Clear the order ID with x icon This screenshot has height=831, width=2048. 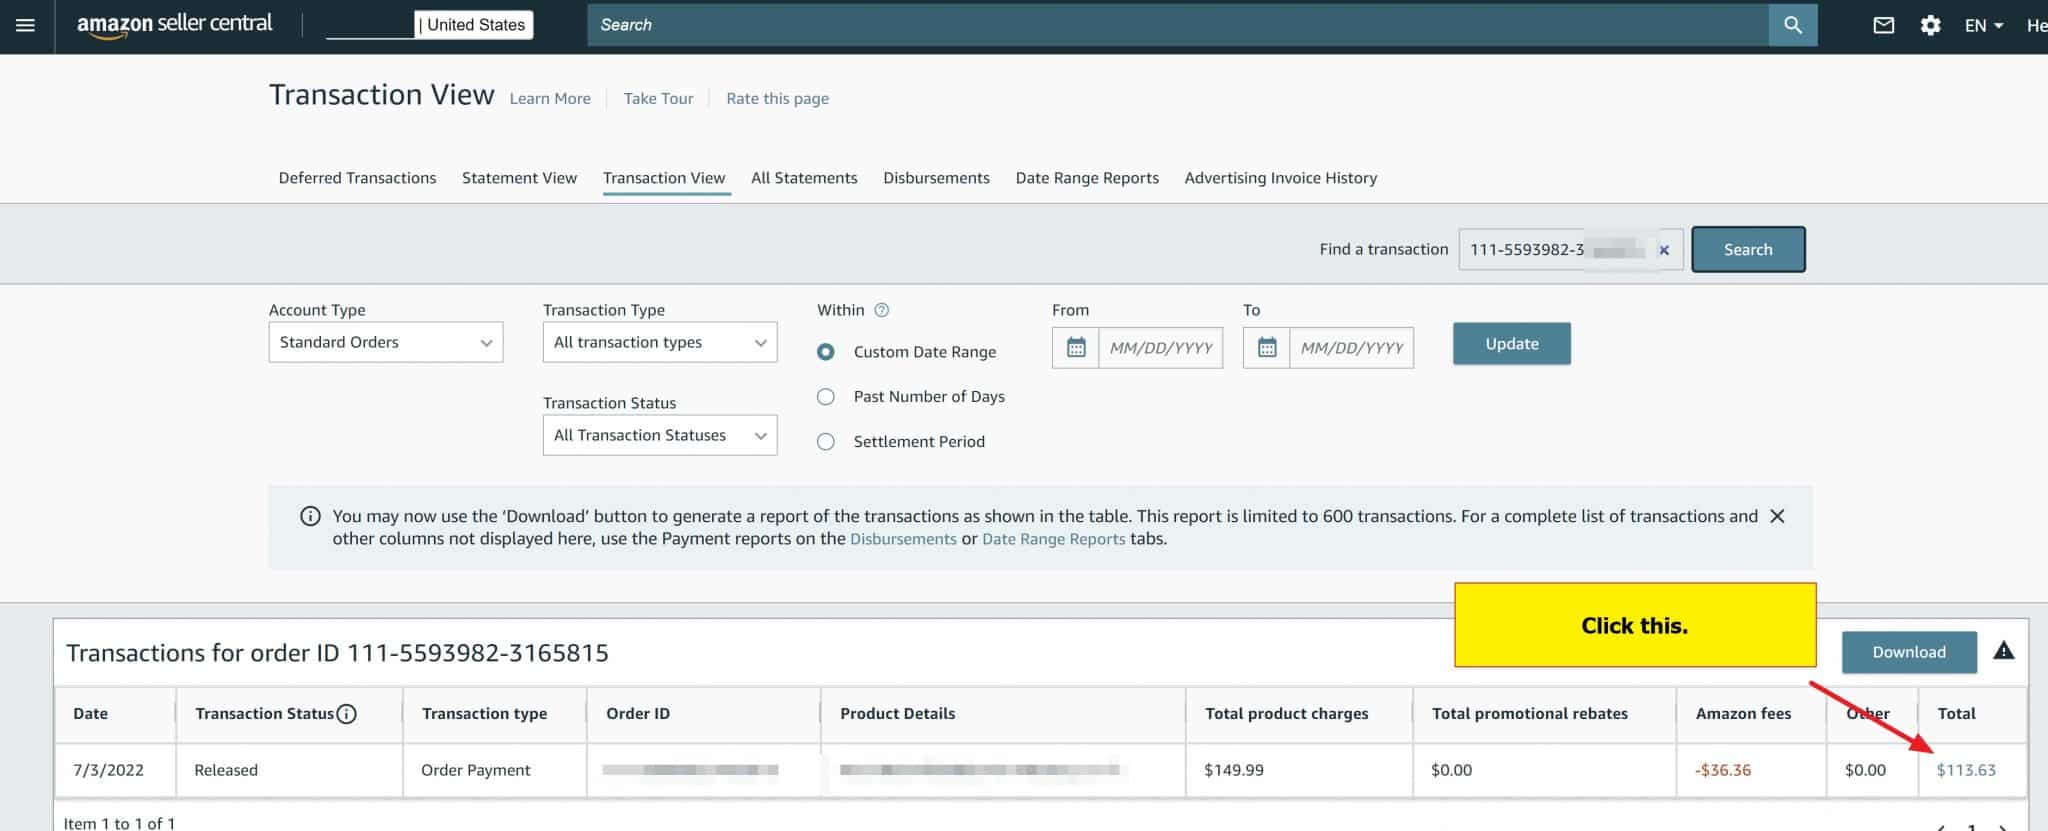point(1664,250)
